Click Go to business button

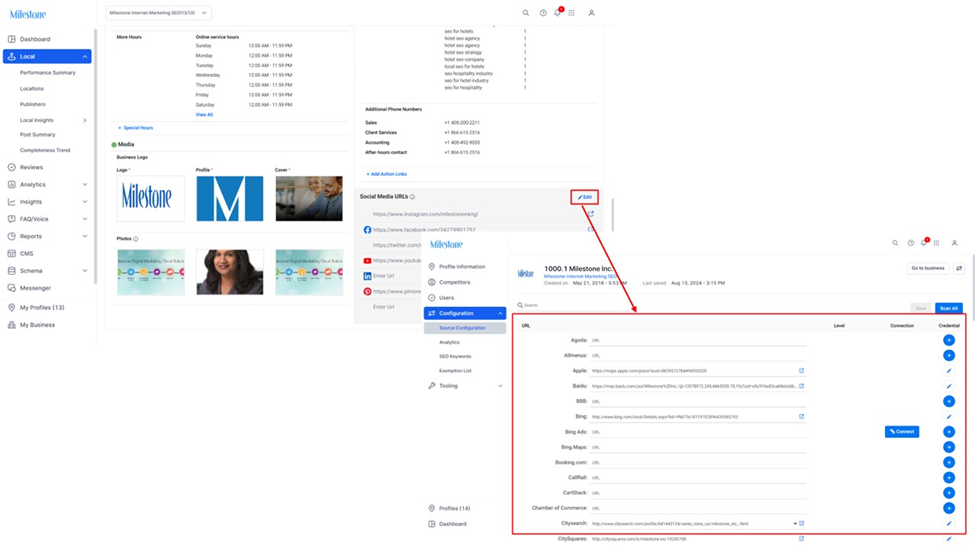[x=928, y=268]
